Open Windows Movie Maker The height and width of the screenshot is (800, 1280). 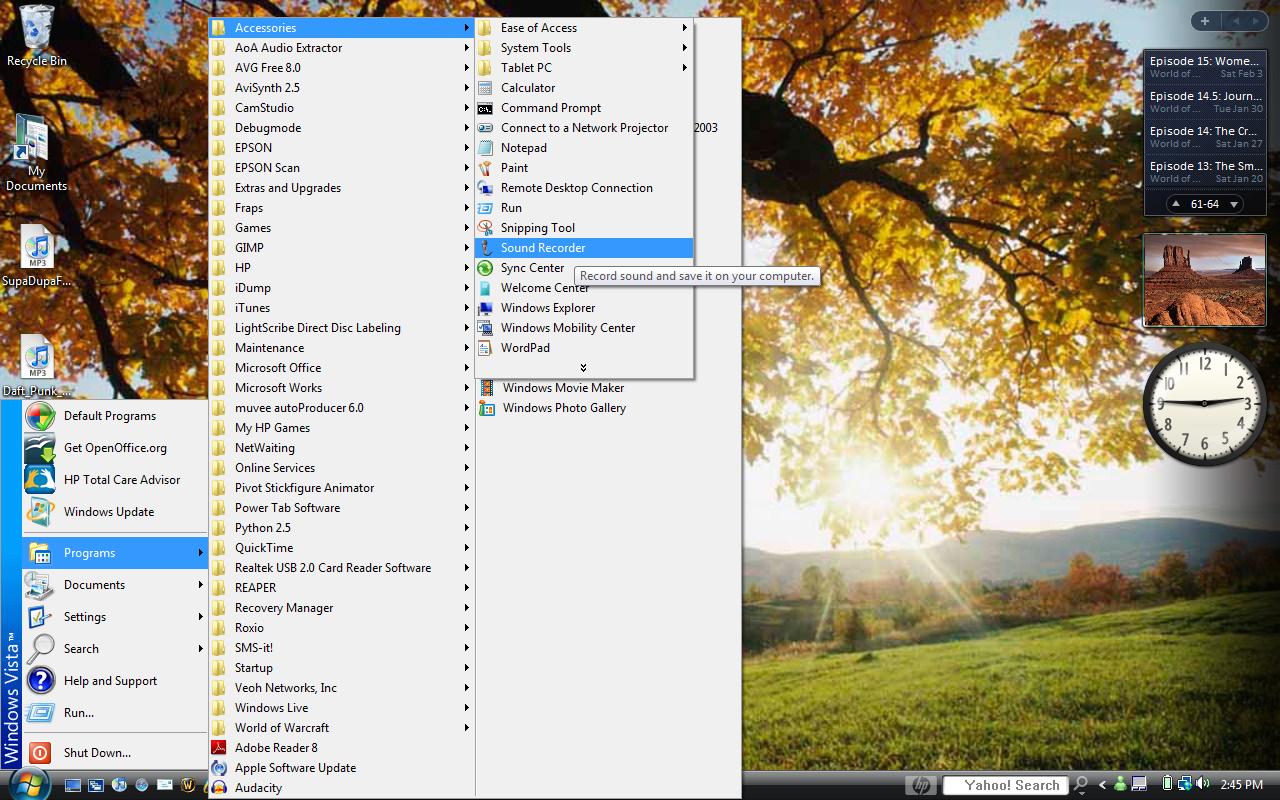(607, 388)
